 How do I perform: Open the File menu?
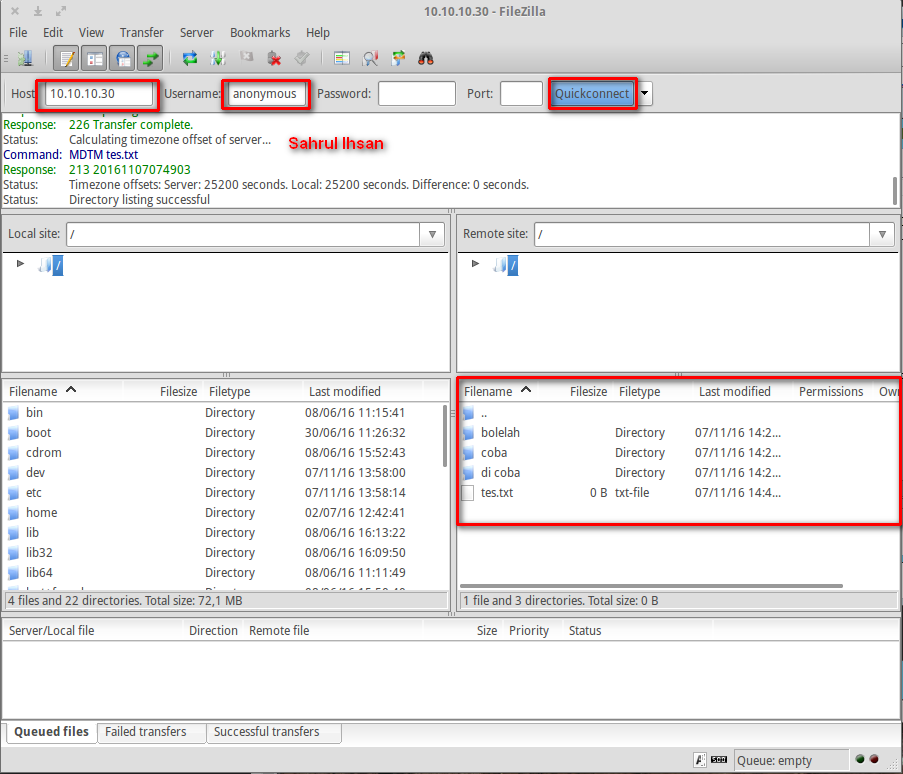pos(18,33)
